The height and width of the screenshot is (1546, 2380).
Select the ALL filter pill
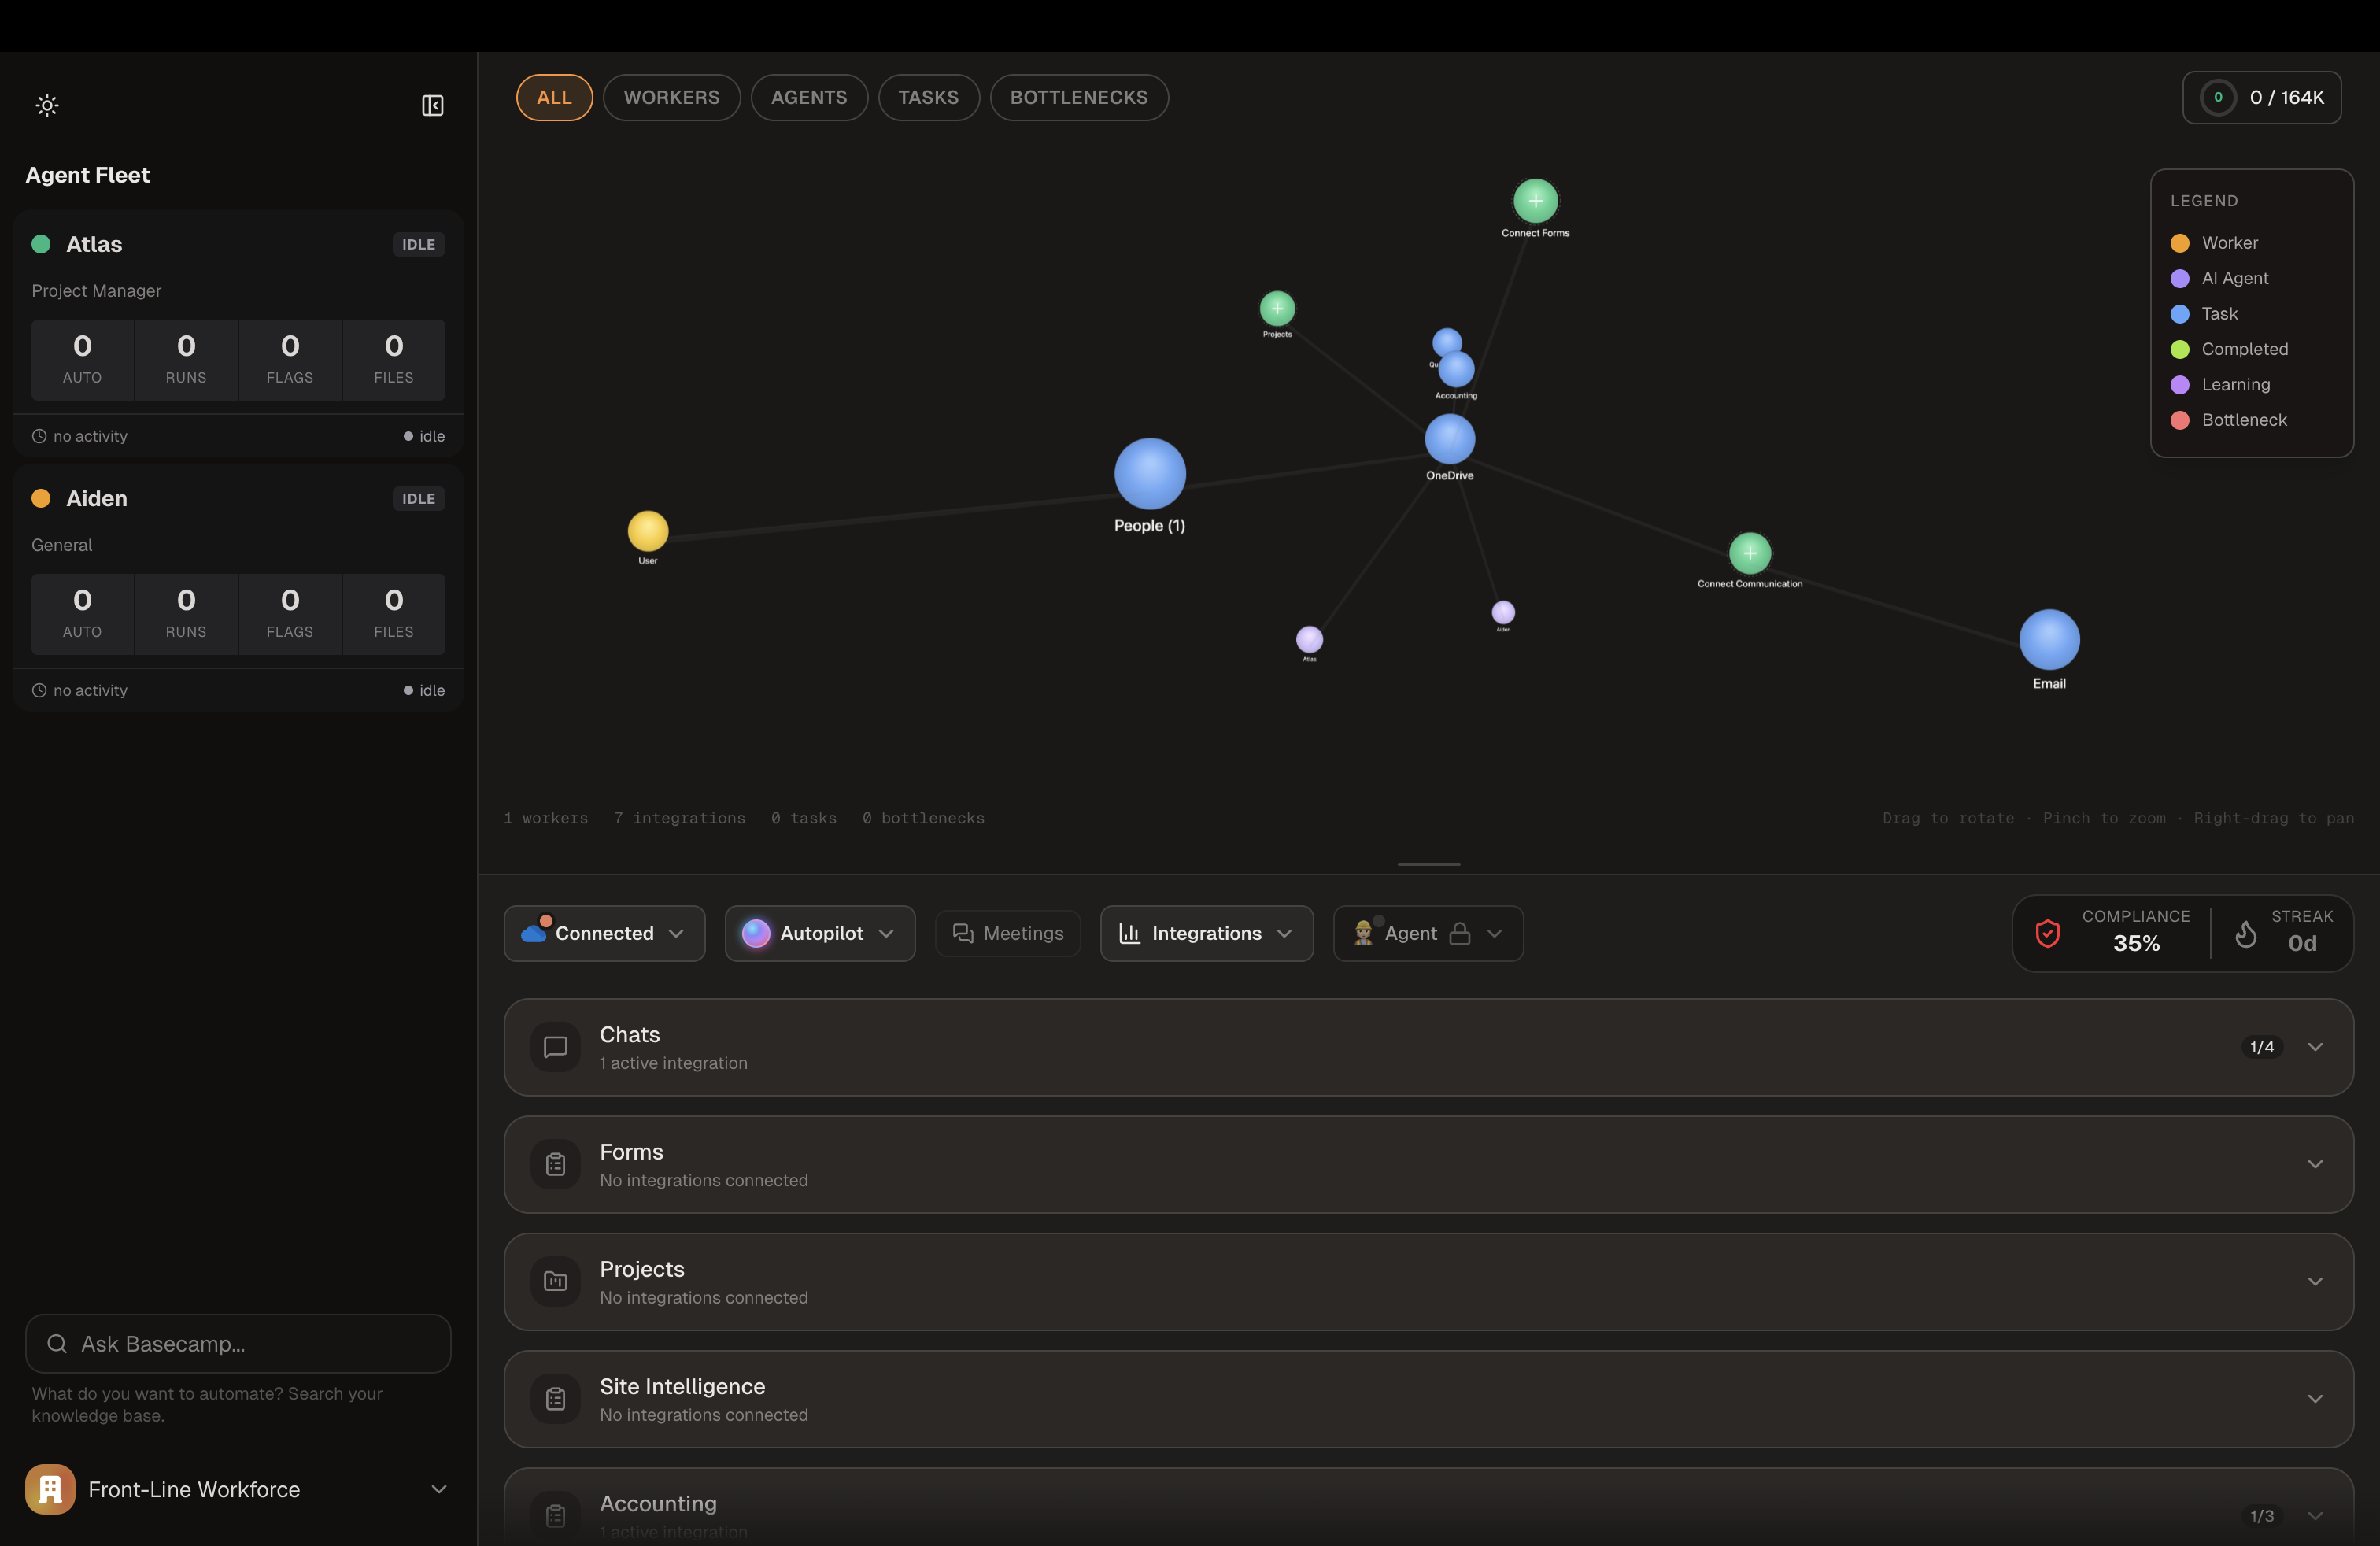pos(554,97)
